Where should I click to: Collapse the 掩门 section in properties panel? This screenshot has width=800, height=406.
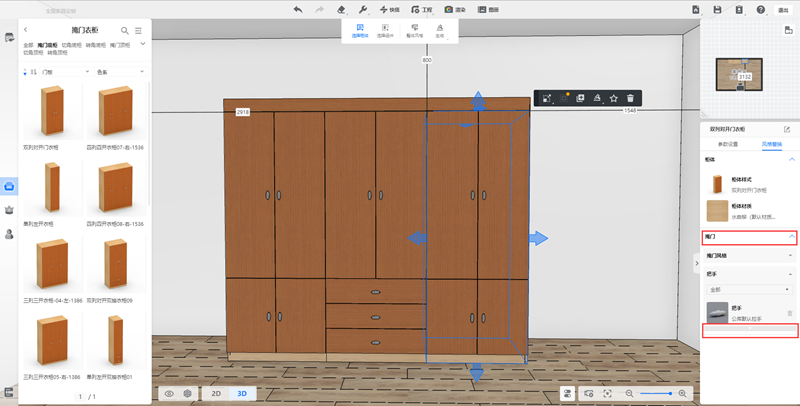[791, 237]
